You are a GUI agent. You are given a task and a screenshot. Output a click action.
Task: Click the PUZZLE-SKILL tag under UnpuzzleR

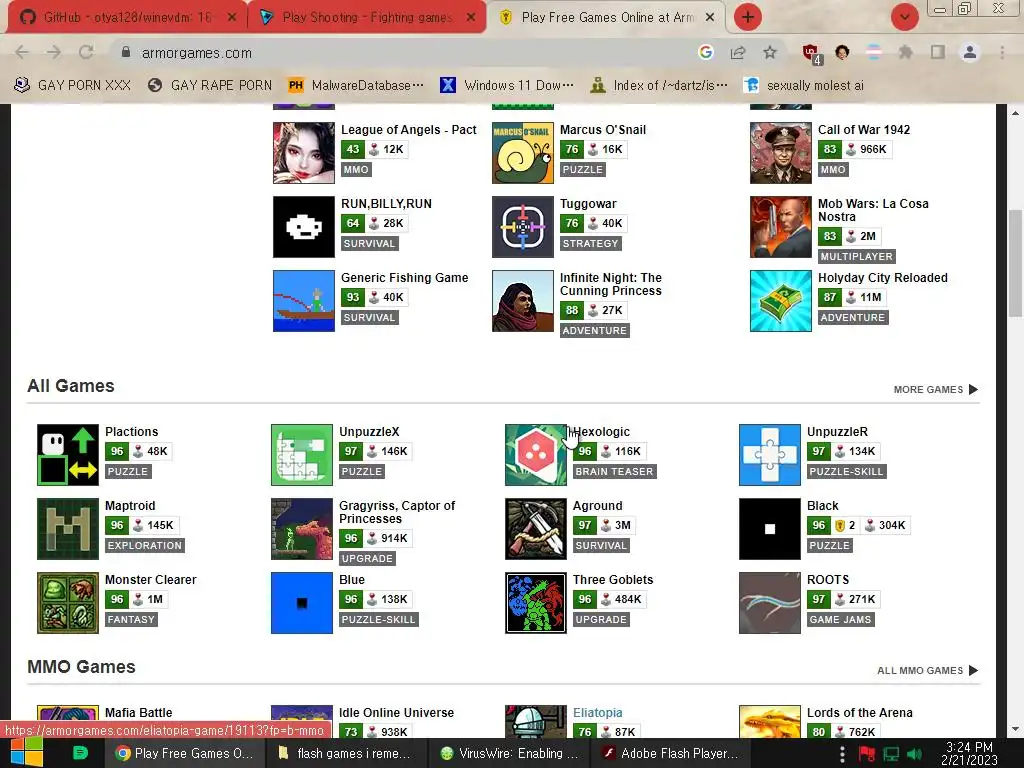[846, 472]
